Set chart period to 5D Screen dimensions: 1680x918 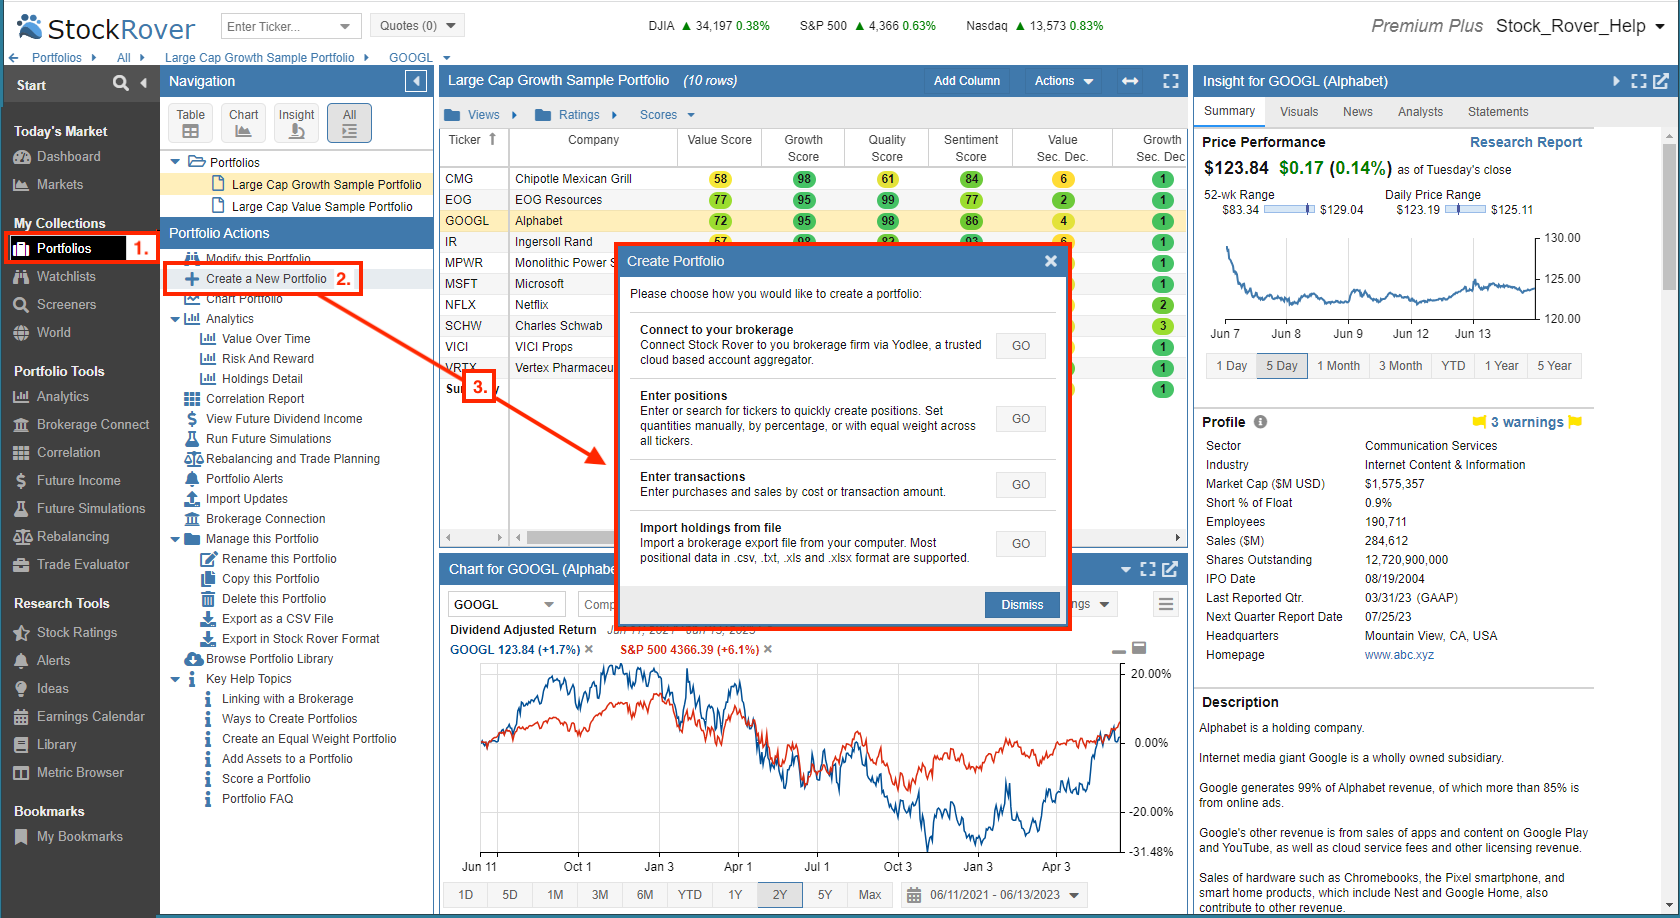point(510,895)
